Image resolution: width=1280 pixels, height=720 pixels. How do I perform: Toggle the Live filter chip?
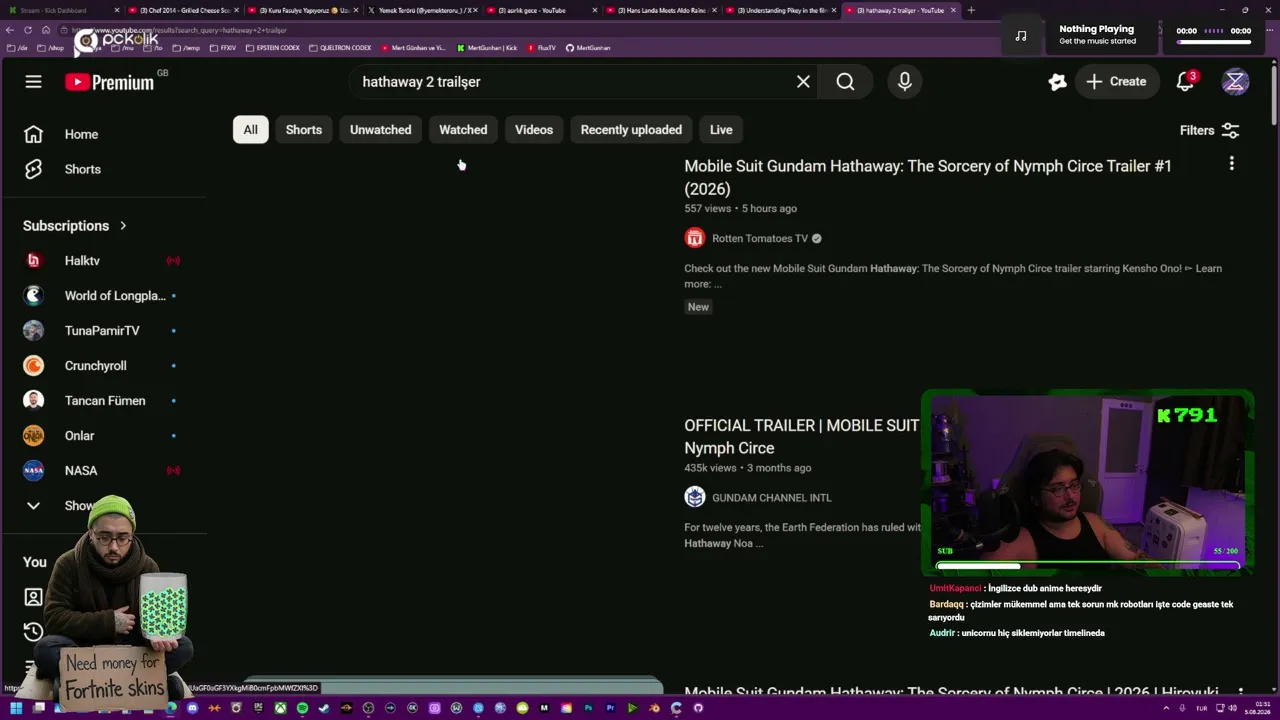(721, 130)
